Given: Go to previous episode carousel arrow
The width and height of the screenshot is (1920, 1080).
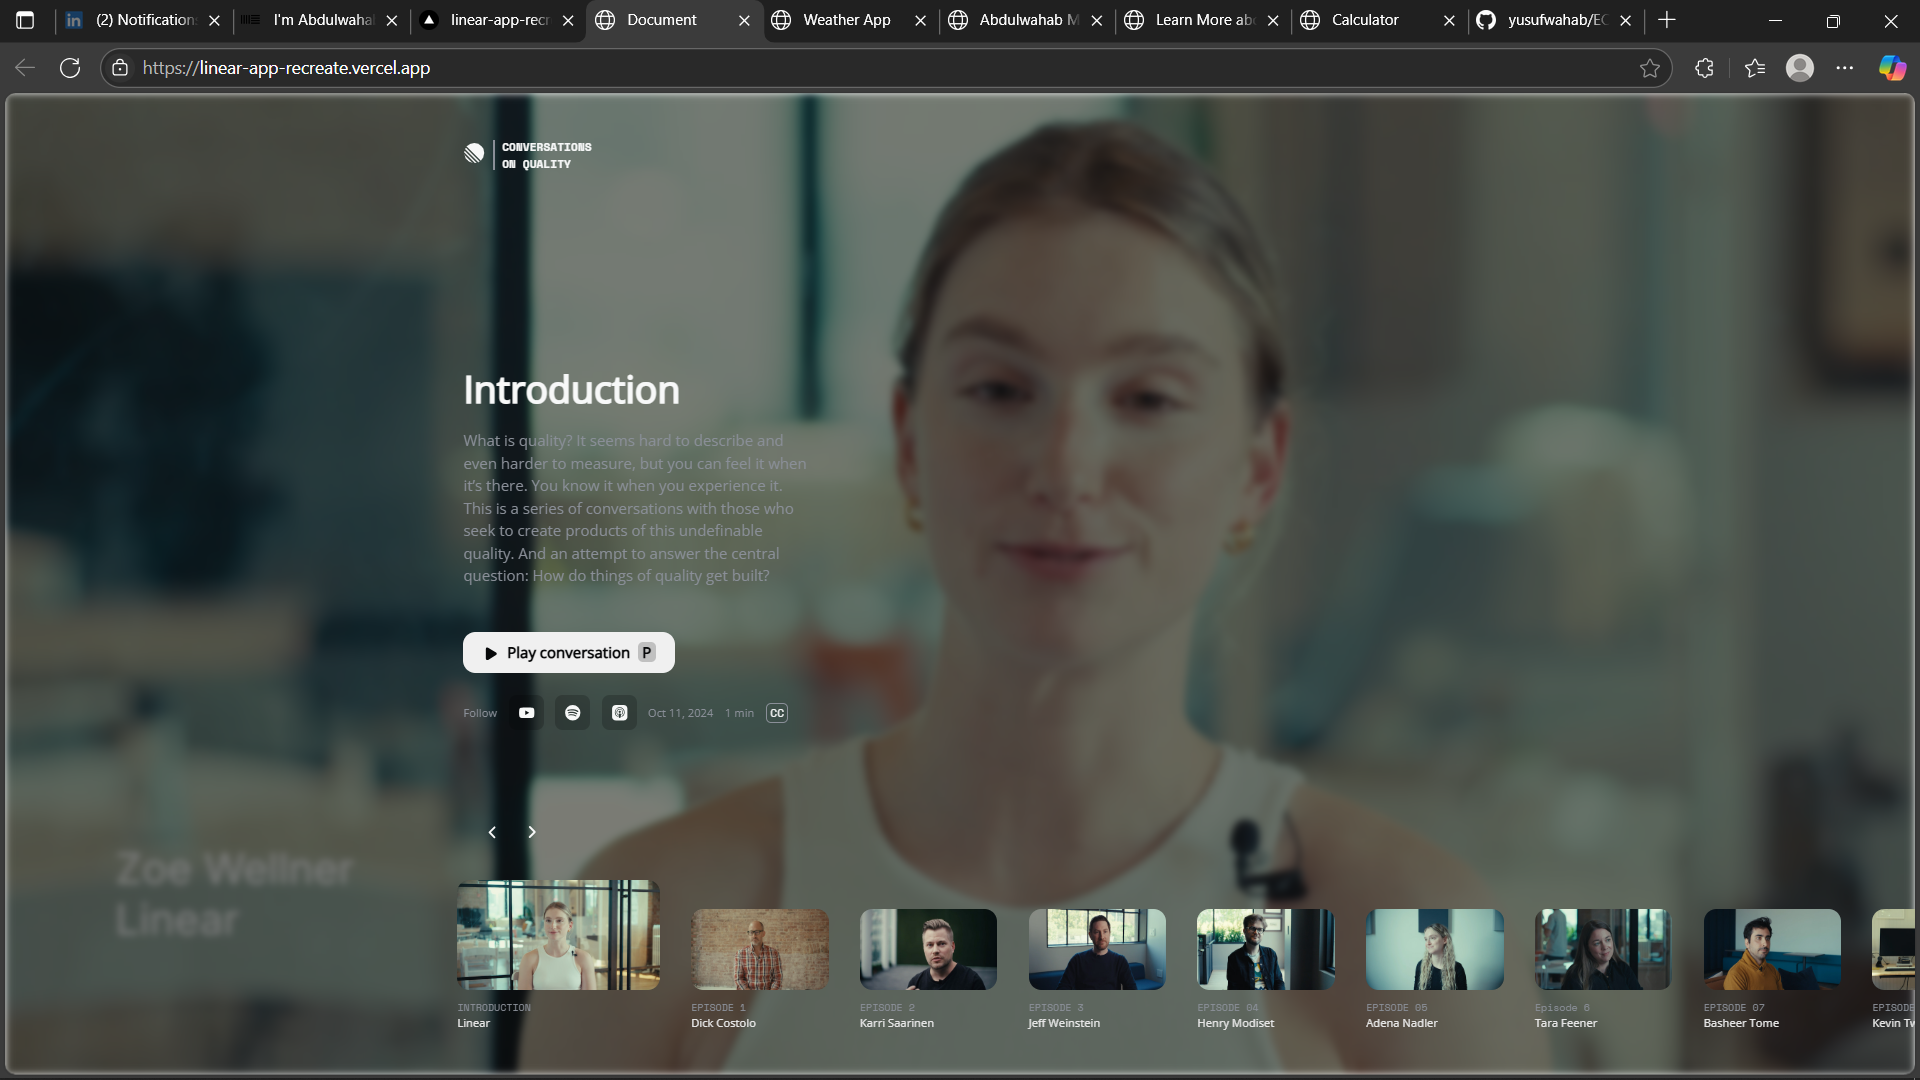Looking at the screenshot, I should tap(492, 832).
